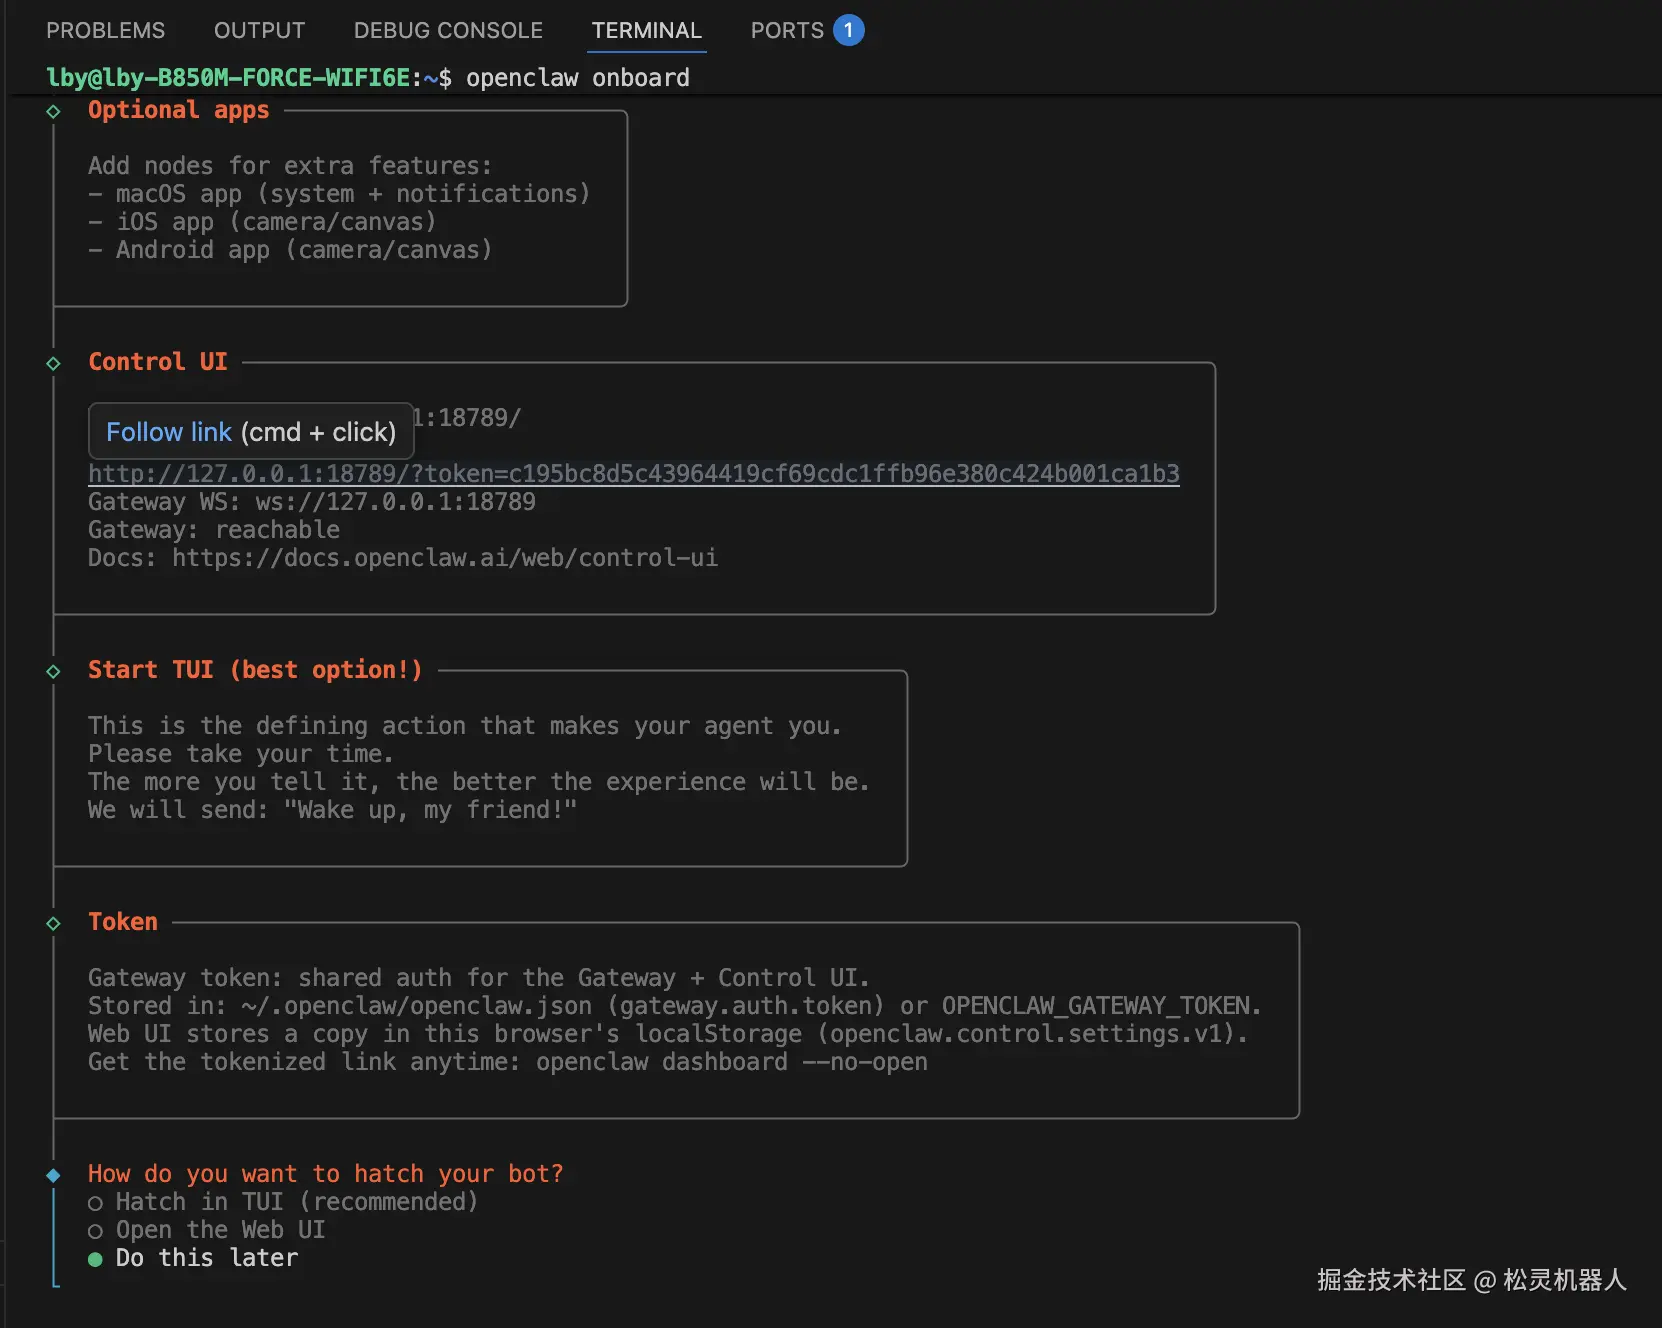
Task: Open the OUTPUT tab
Action: (259, 31)
